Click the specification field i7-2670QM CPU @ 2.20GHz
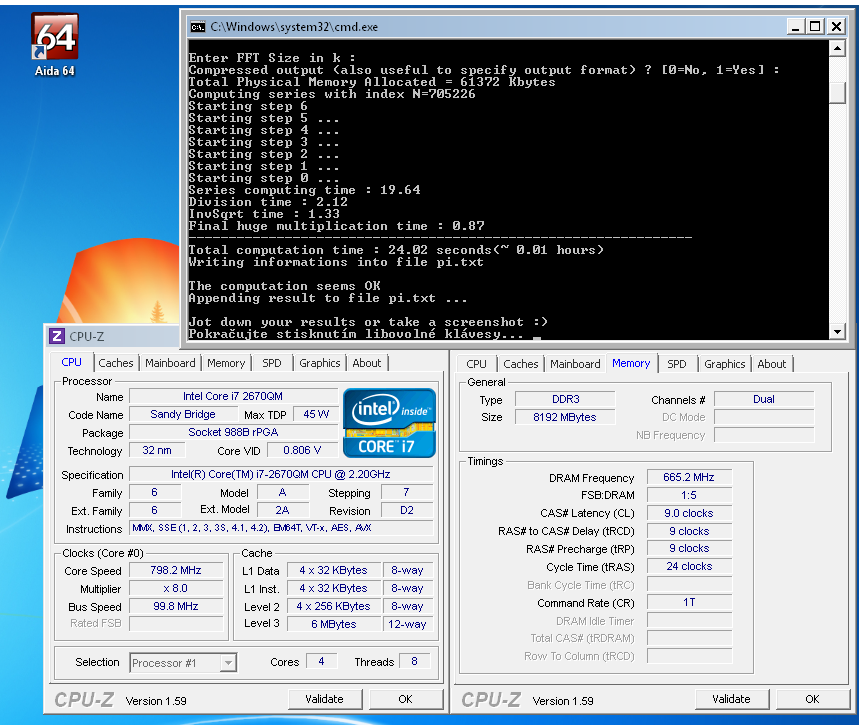Image resolution: width=860 pixels, height=725 pixels. pyautogui.click(x=281, y=474)
